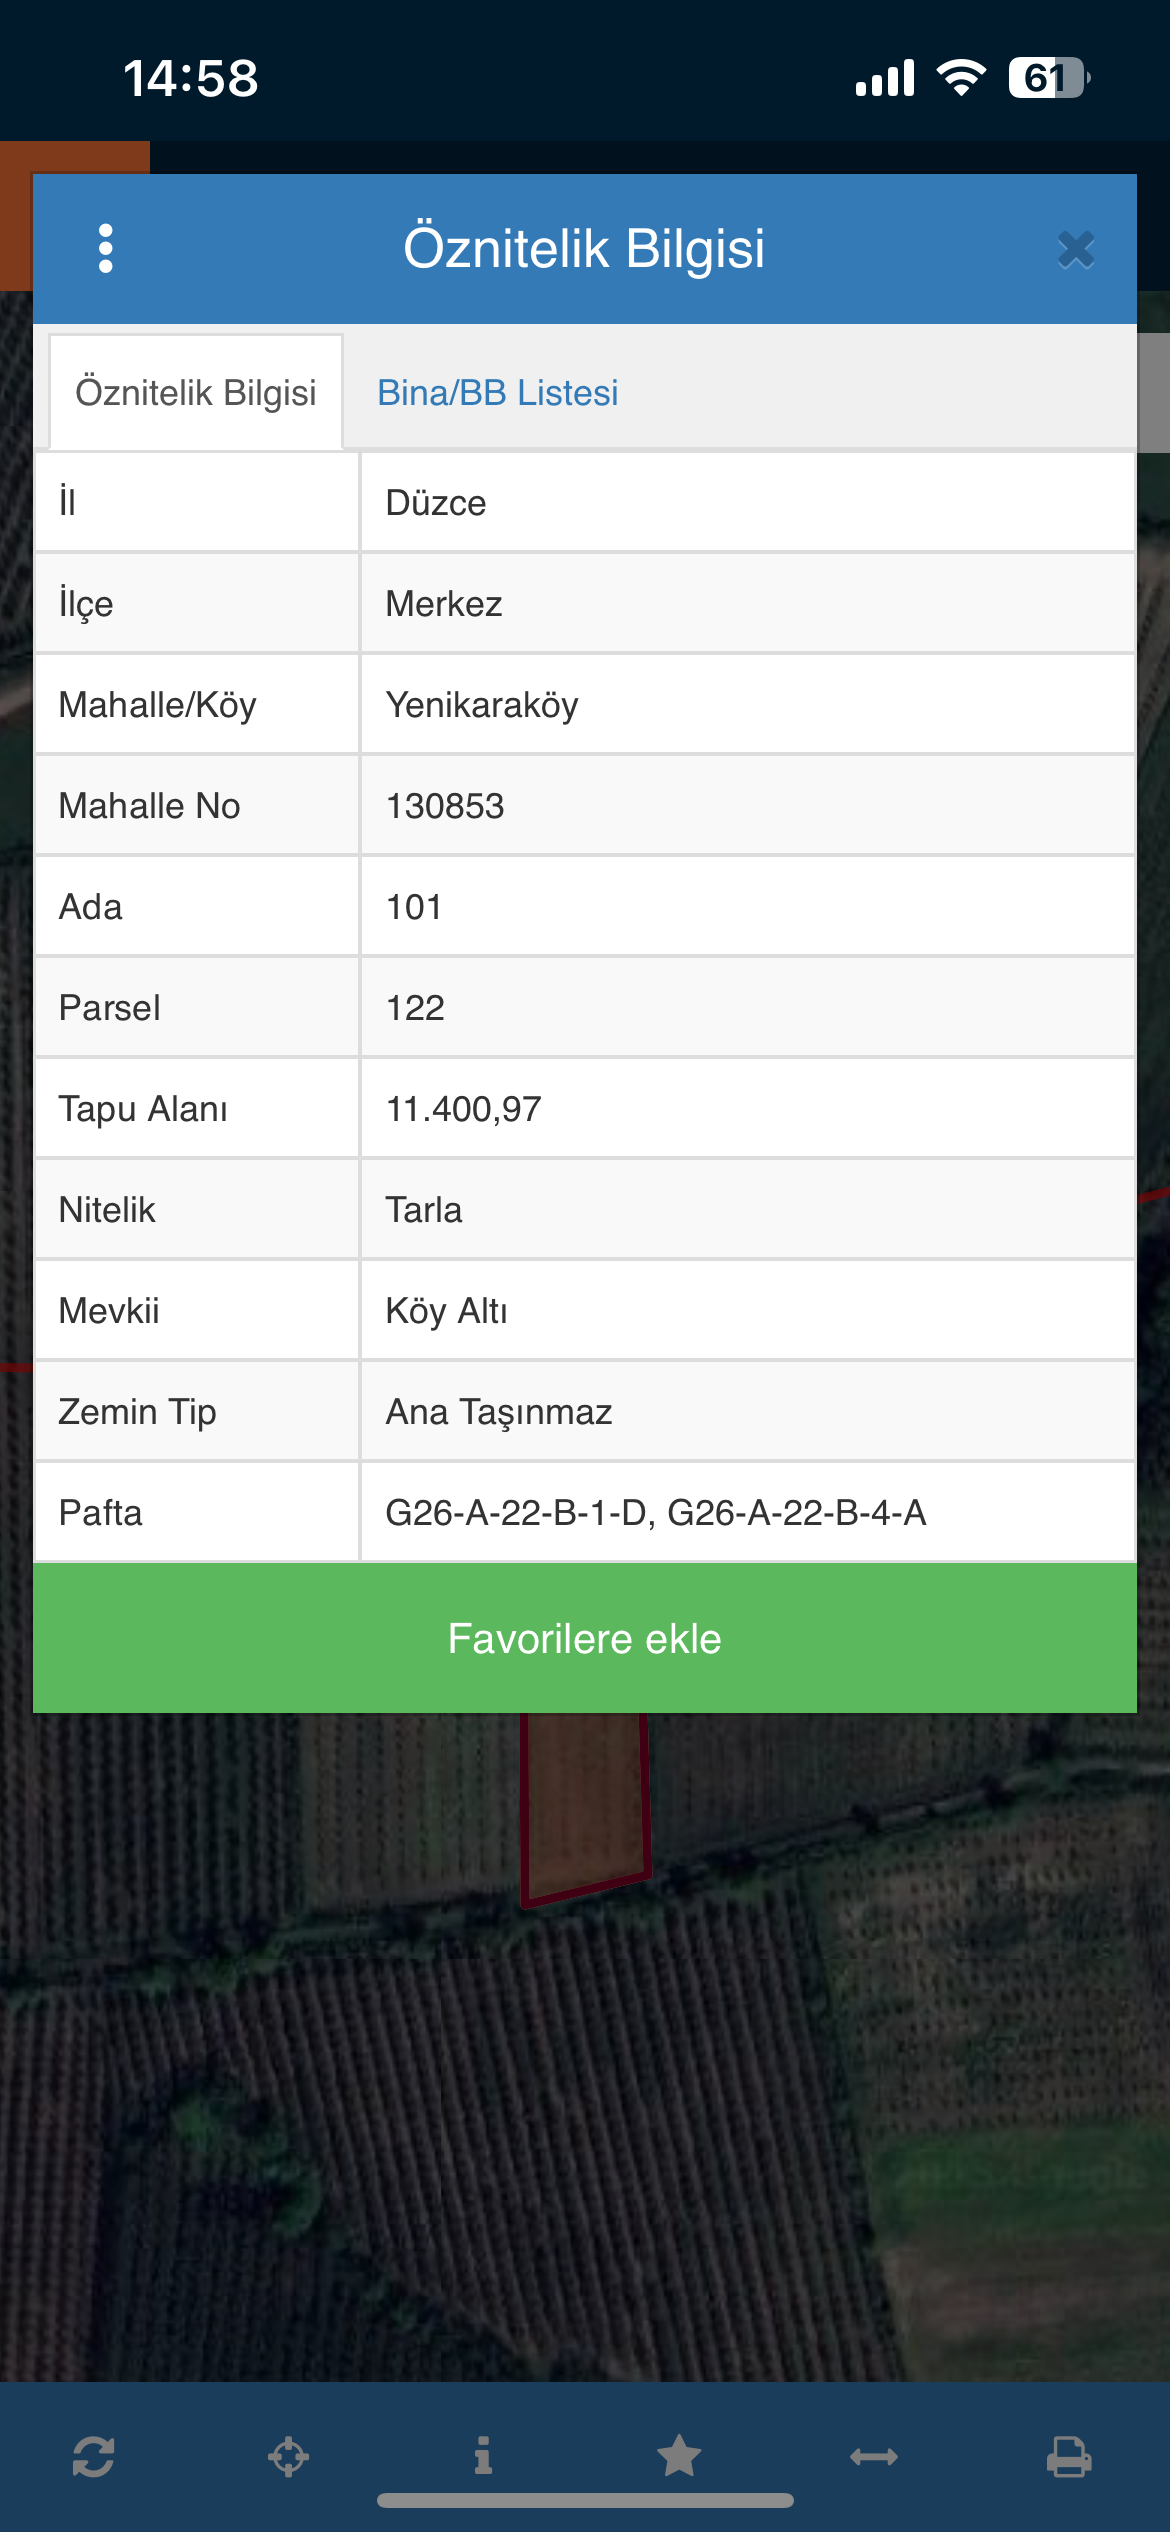The height and width of the screenshot is (2532, 1170).
Task: Select the Öznitelik Bilgisi tab
Action: (196, 393)
